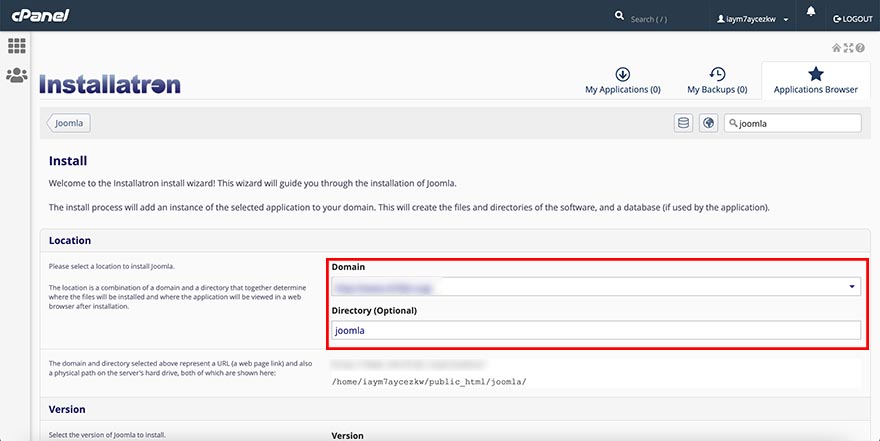
Task: Click the Directory (Optional) field
Action: 596,330
